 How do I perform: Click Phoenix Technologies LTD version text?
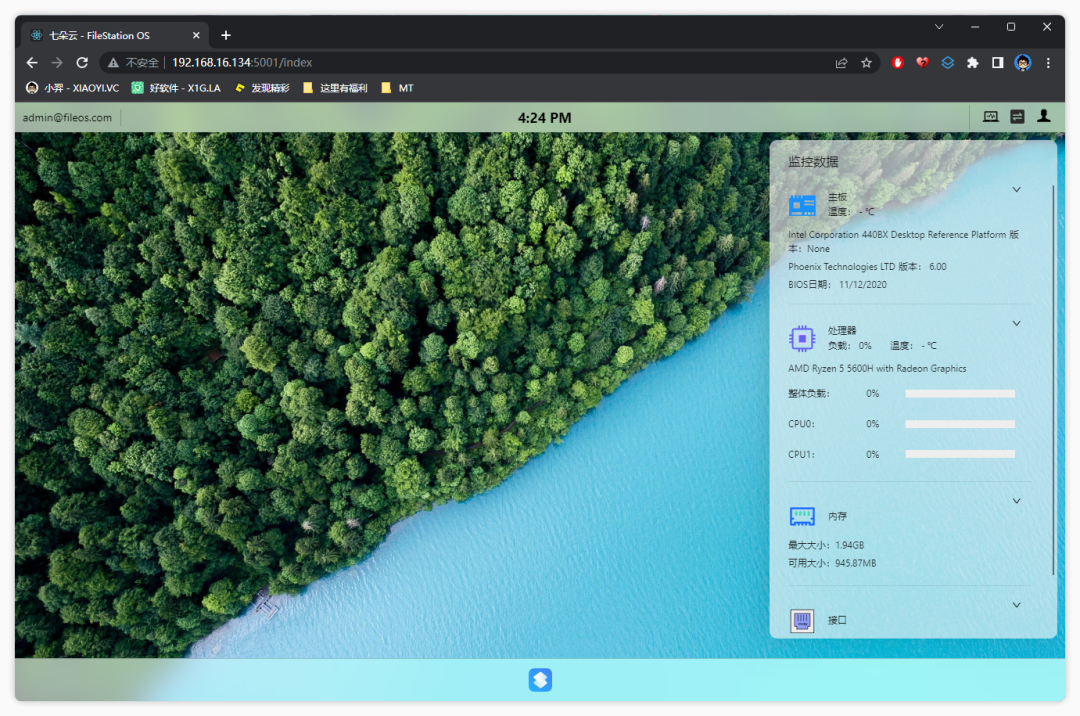[867, 266]
